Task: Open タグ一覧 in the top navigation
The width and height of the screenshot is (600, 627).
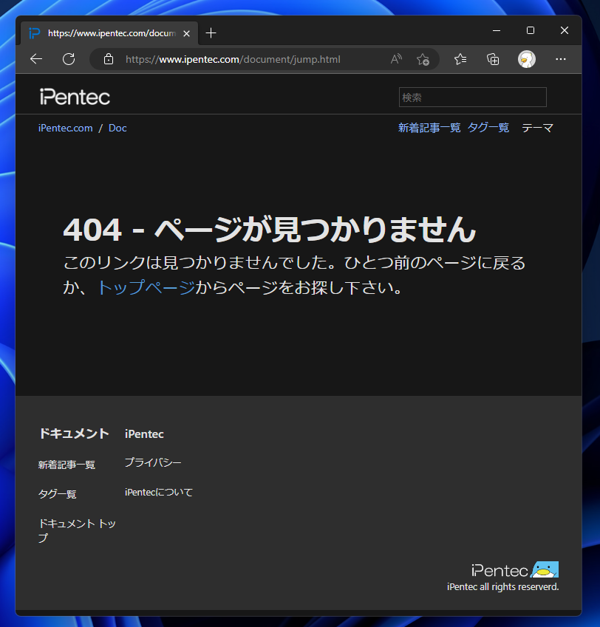Action: pos(488,128)
